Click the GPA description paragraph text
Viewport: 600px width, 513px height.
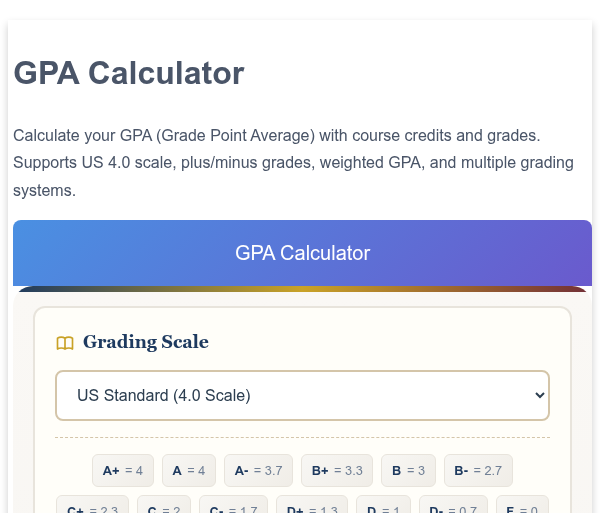(x=293, y=163)
